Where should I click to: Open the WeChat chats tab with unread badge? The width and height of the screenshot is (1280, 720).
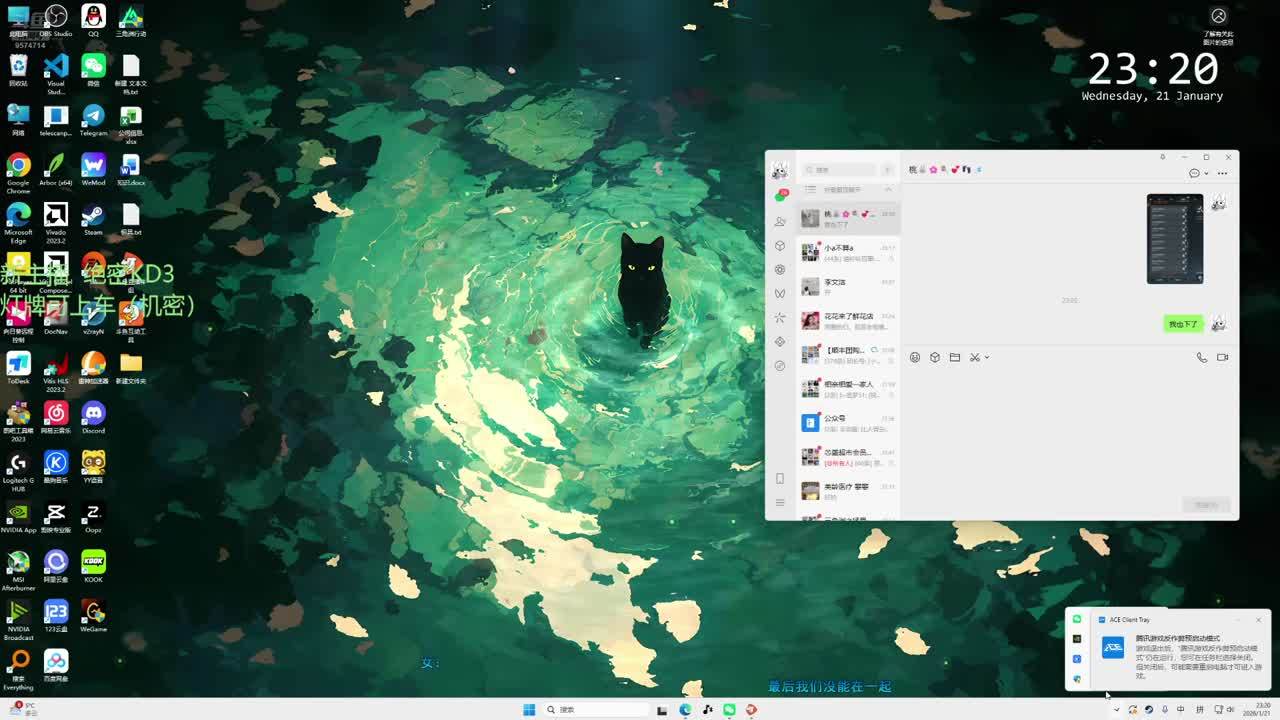coord(780,197)
